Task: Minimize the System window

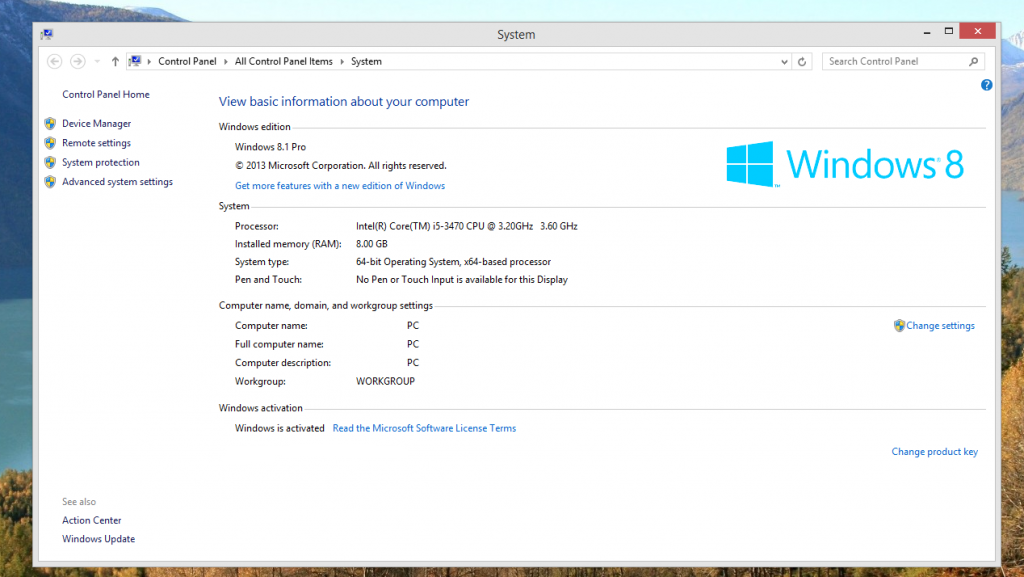Action: [927, 31]
